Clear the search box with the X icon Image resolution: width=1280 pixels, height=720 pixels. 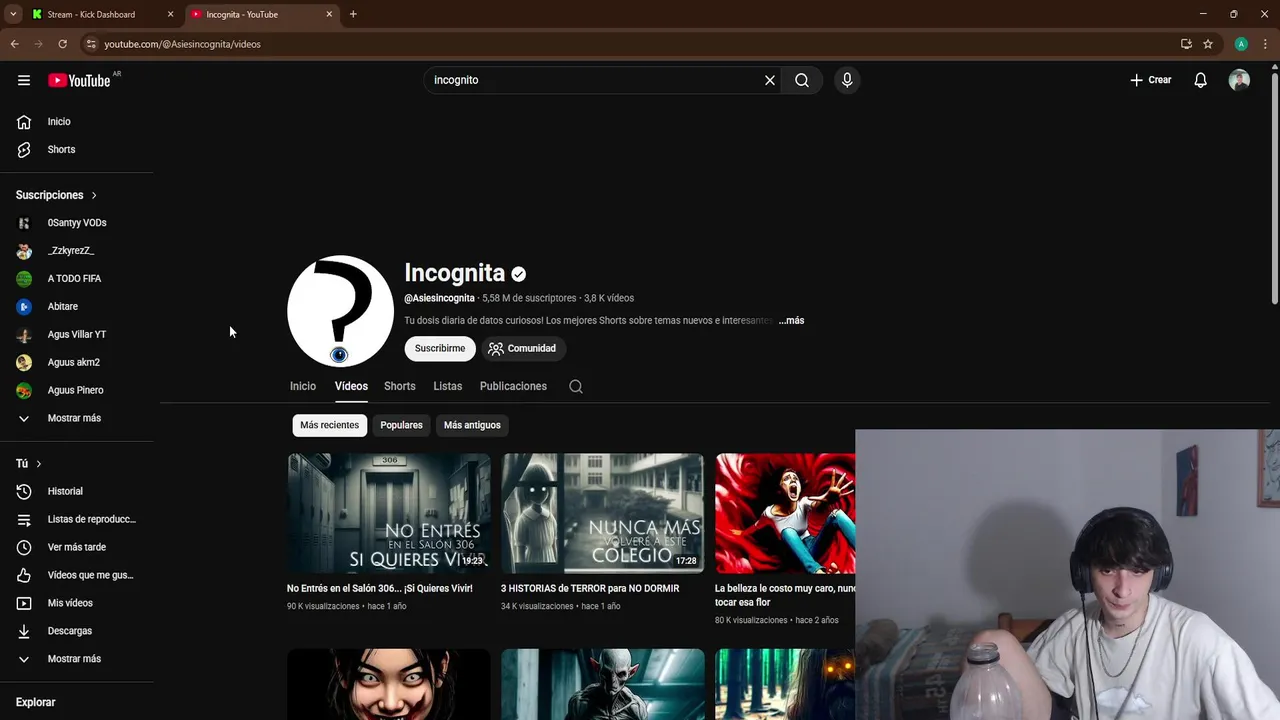(x=770, y=80)
